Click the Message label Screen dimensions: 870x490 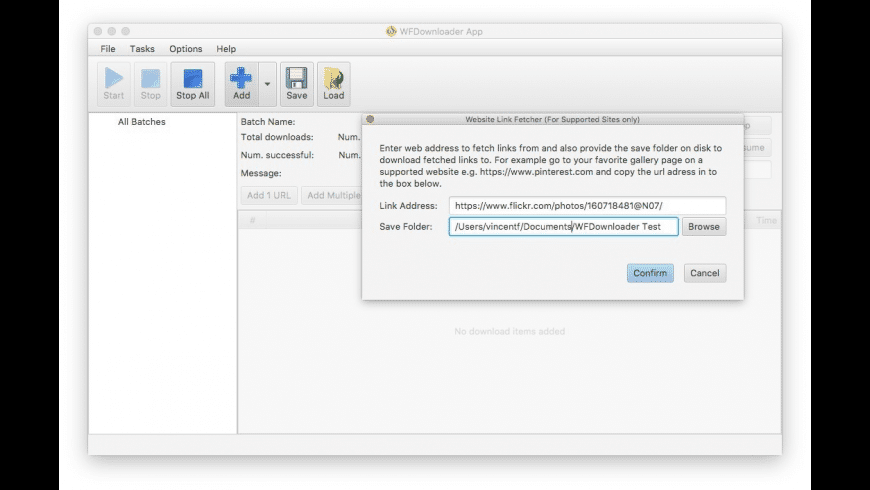click(x=261, y=173)
